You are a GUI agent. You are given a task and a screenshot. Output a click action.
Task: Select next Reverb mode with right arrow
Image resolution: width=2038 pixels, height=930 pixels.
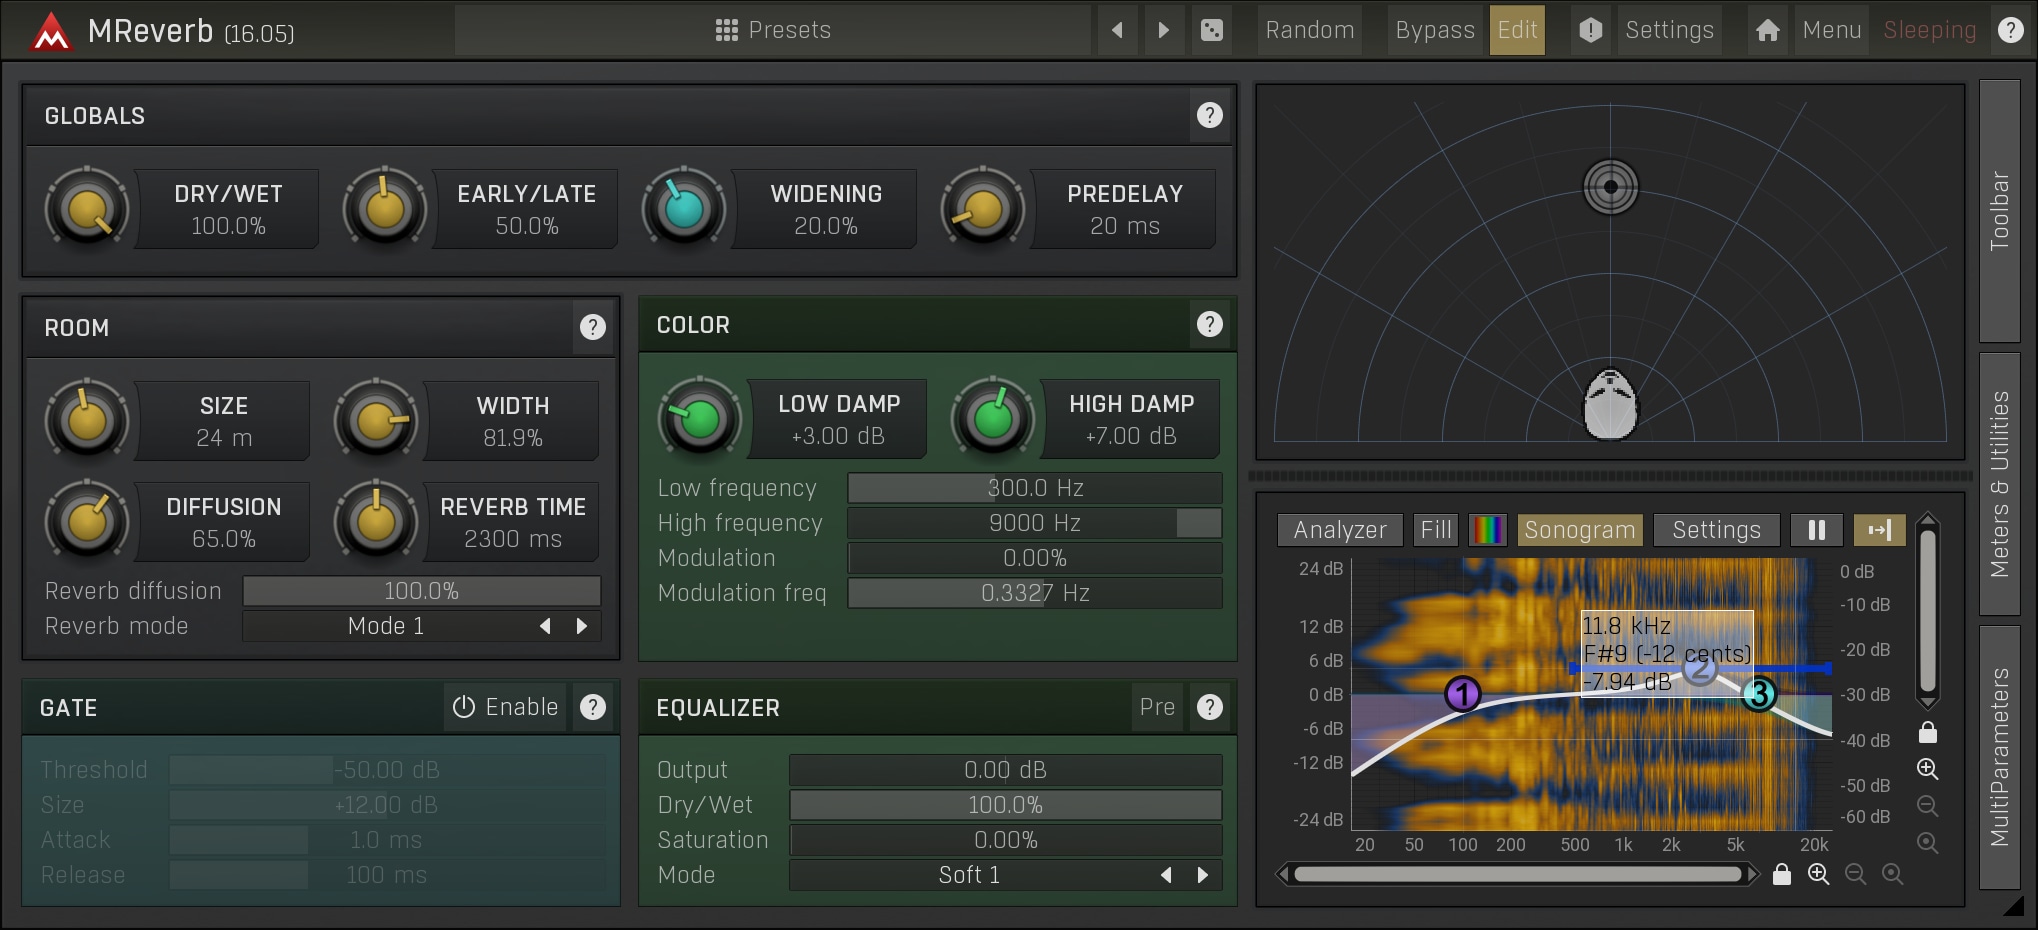click(x=582, y=626)
